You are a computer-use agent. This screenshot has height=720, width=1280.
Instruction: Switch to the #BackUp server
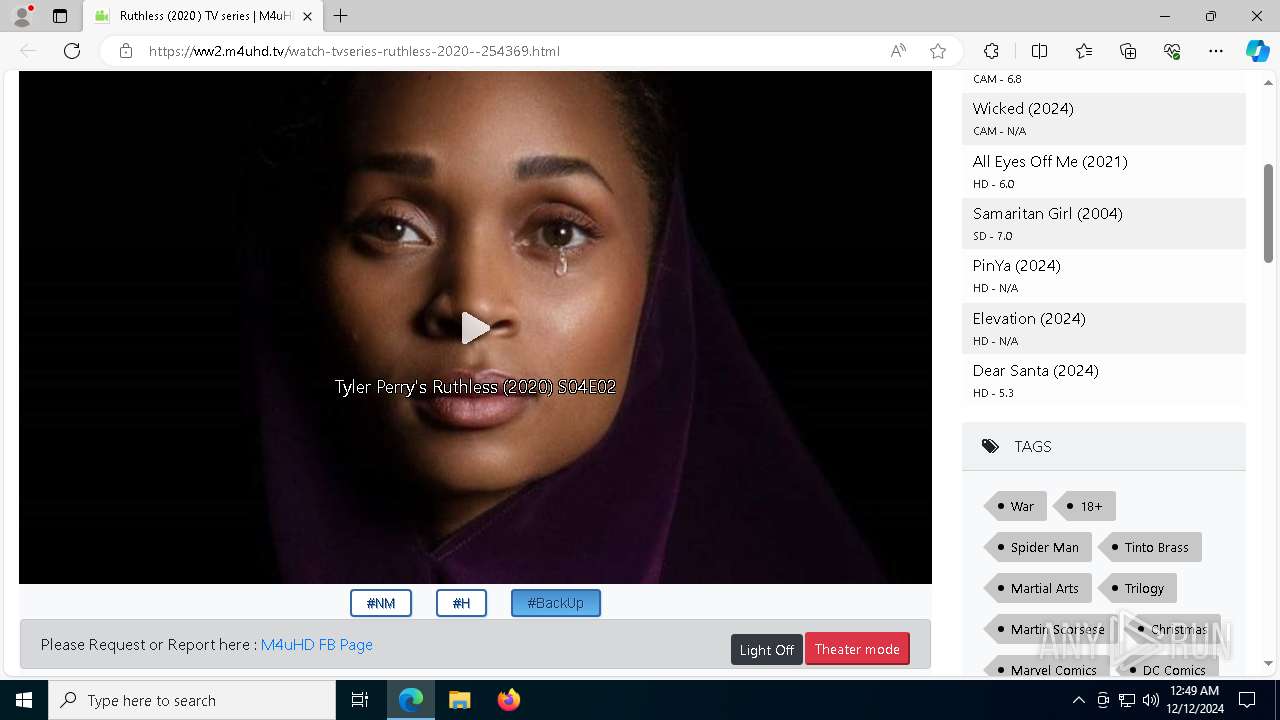(555, 603)
